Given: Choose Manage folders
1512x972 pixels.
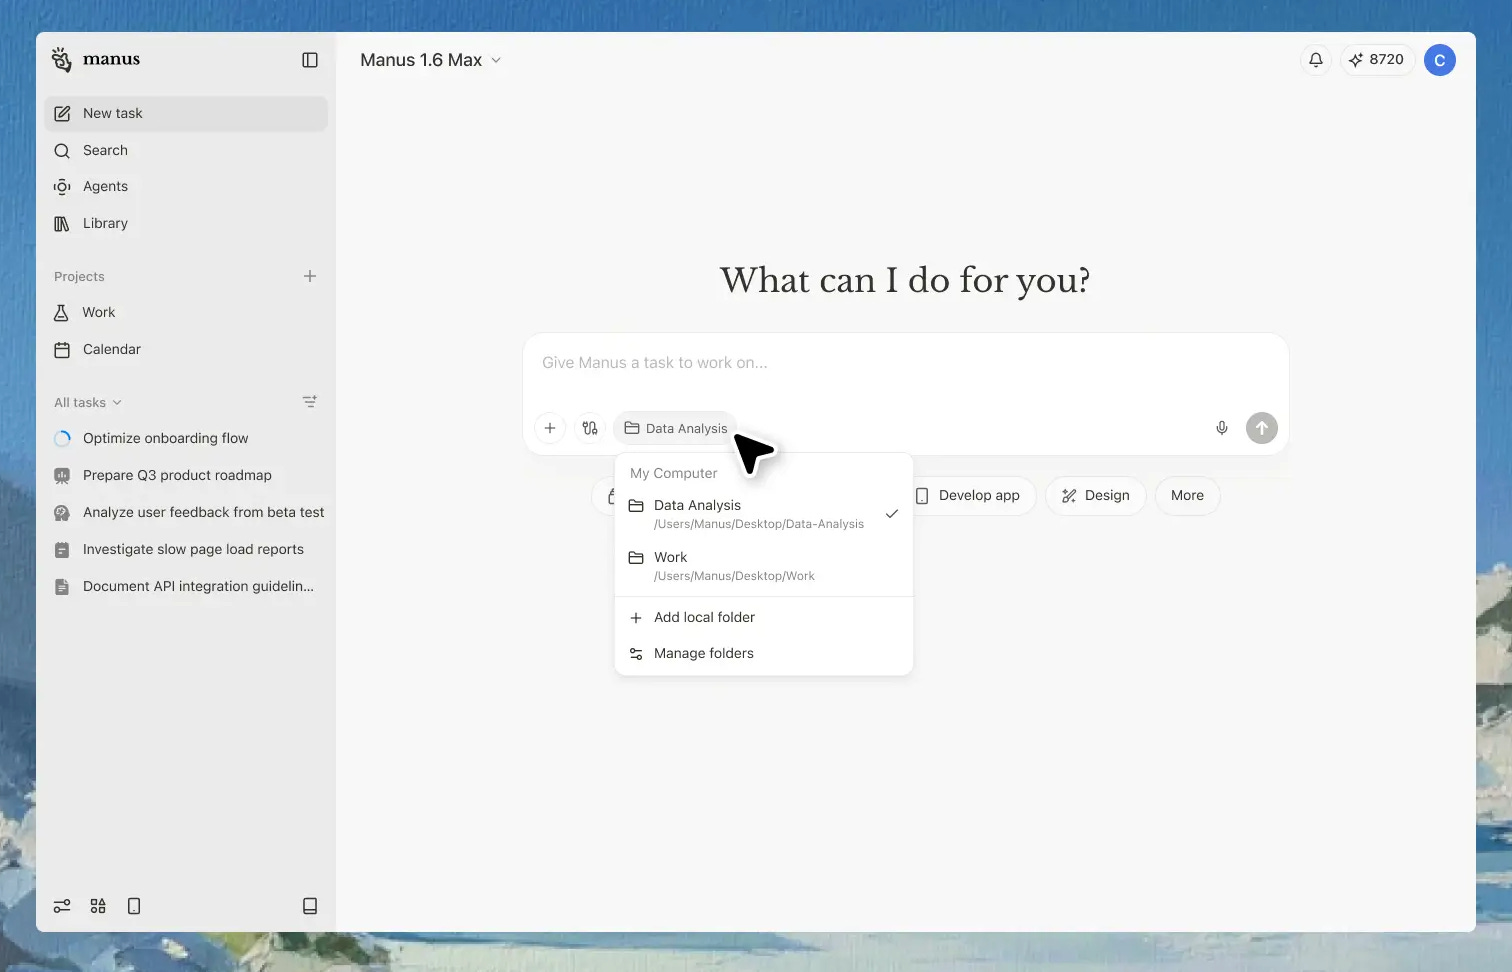Looking at the screenshot, I should [764, 653].
